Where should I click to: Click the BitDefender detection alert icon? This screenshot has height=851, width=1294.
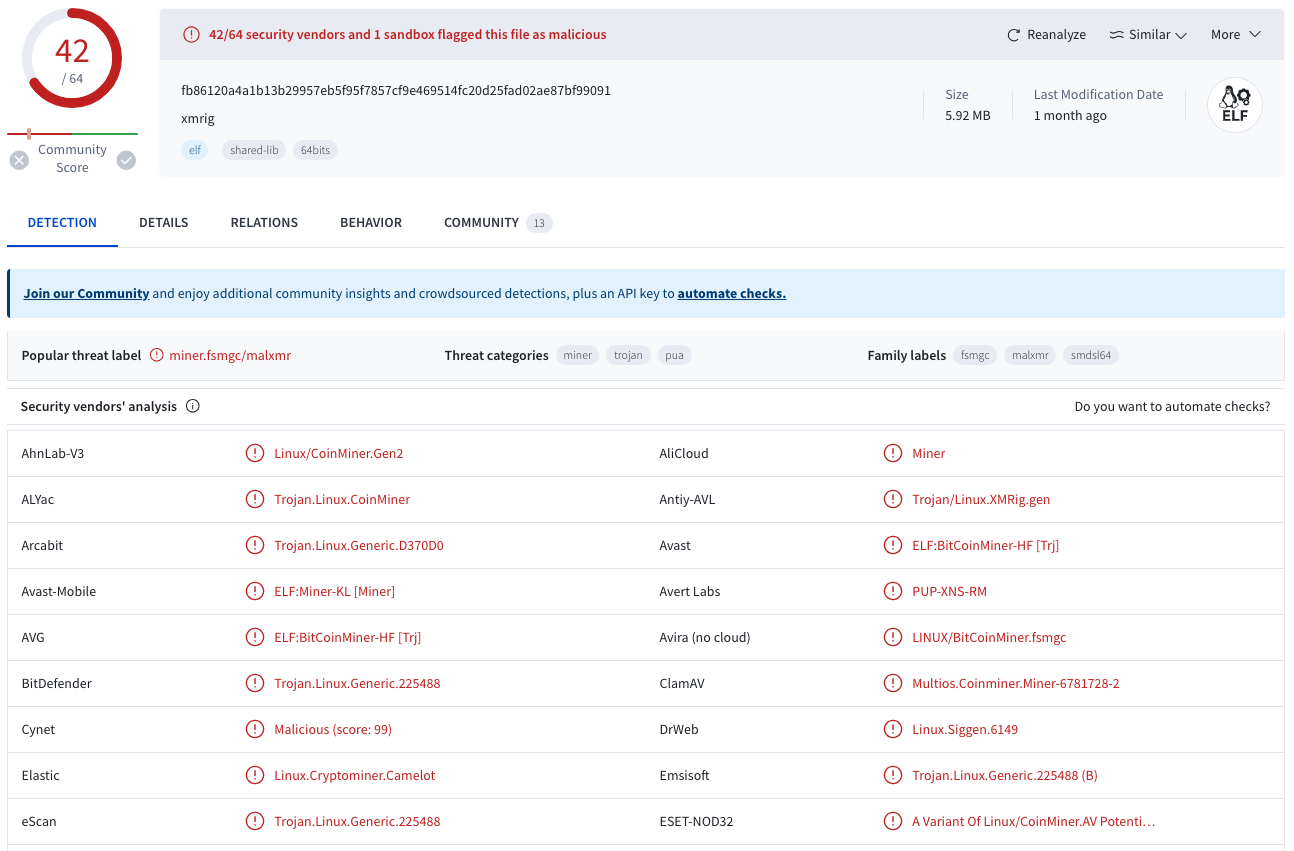tap(255, 684)
